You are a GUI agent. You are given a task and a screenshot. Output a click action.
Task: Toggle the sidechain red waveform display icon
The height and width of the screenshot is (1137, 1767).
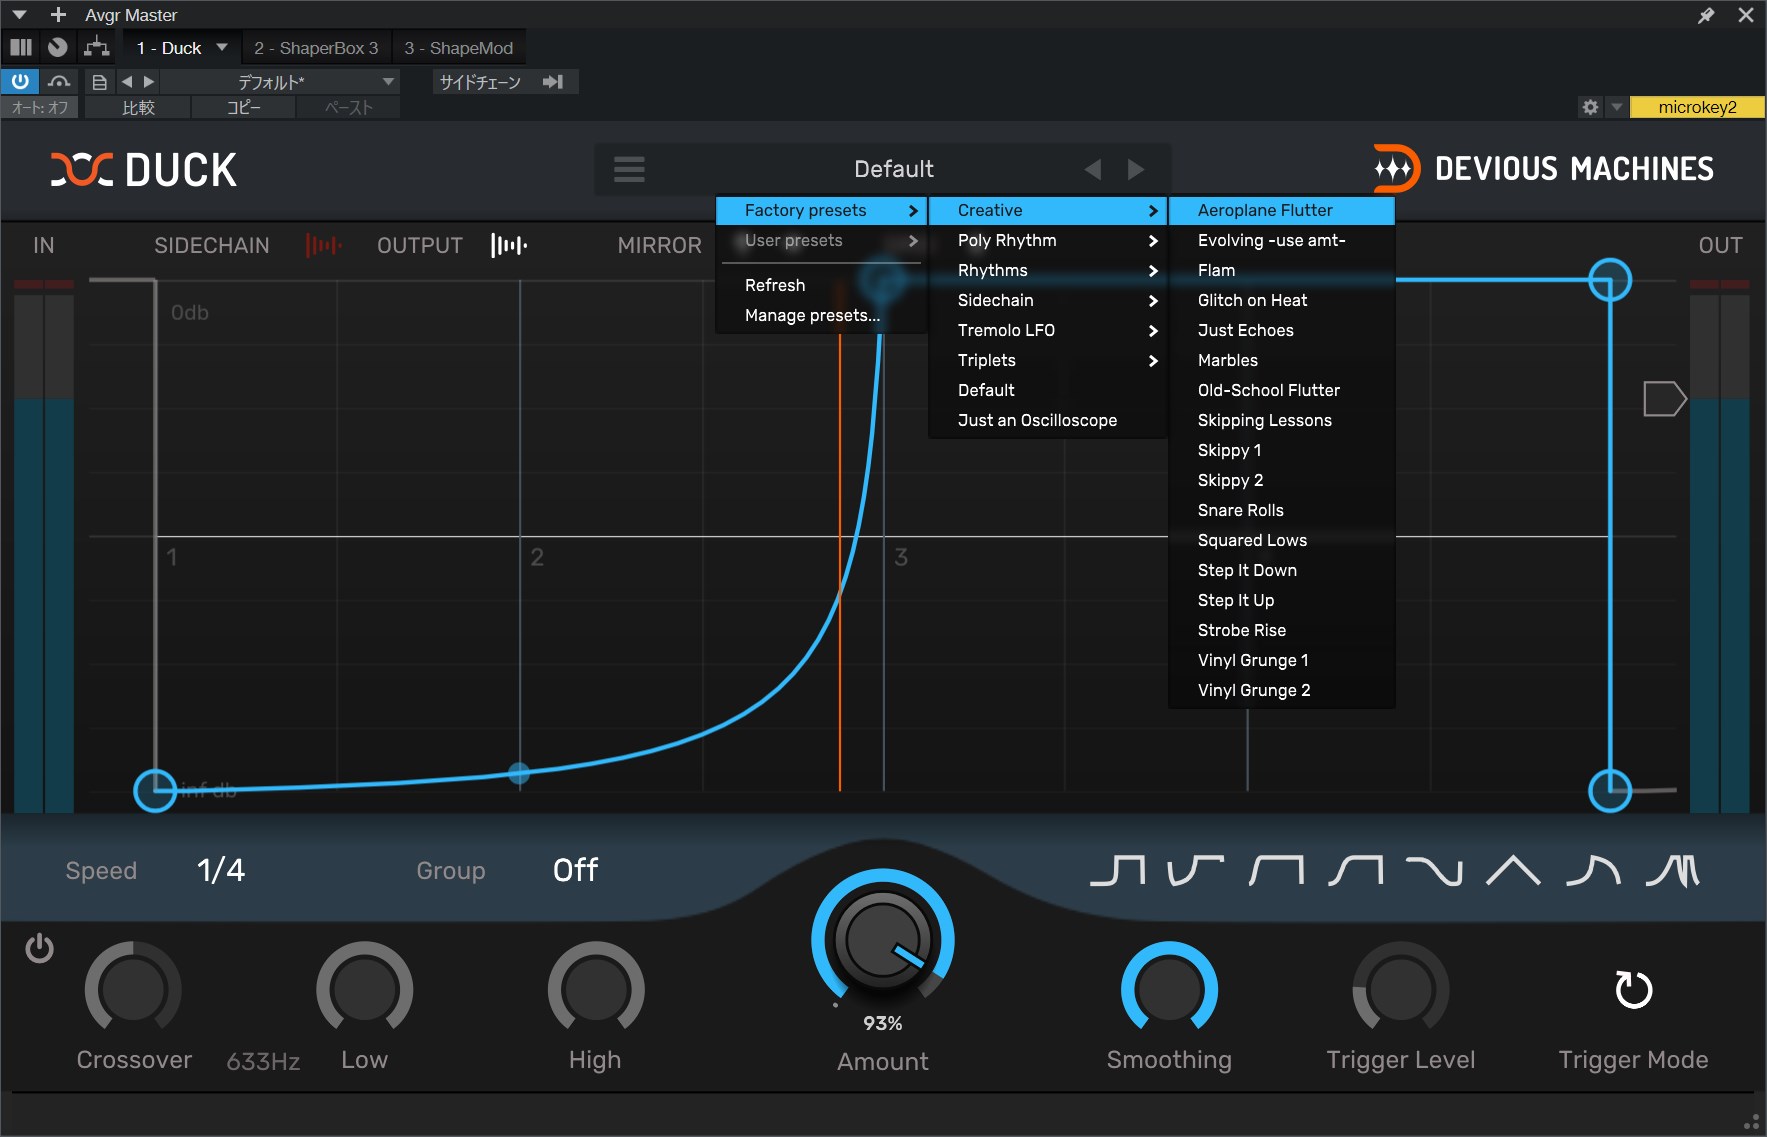point(323,245)
